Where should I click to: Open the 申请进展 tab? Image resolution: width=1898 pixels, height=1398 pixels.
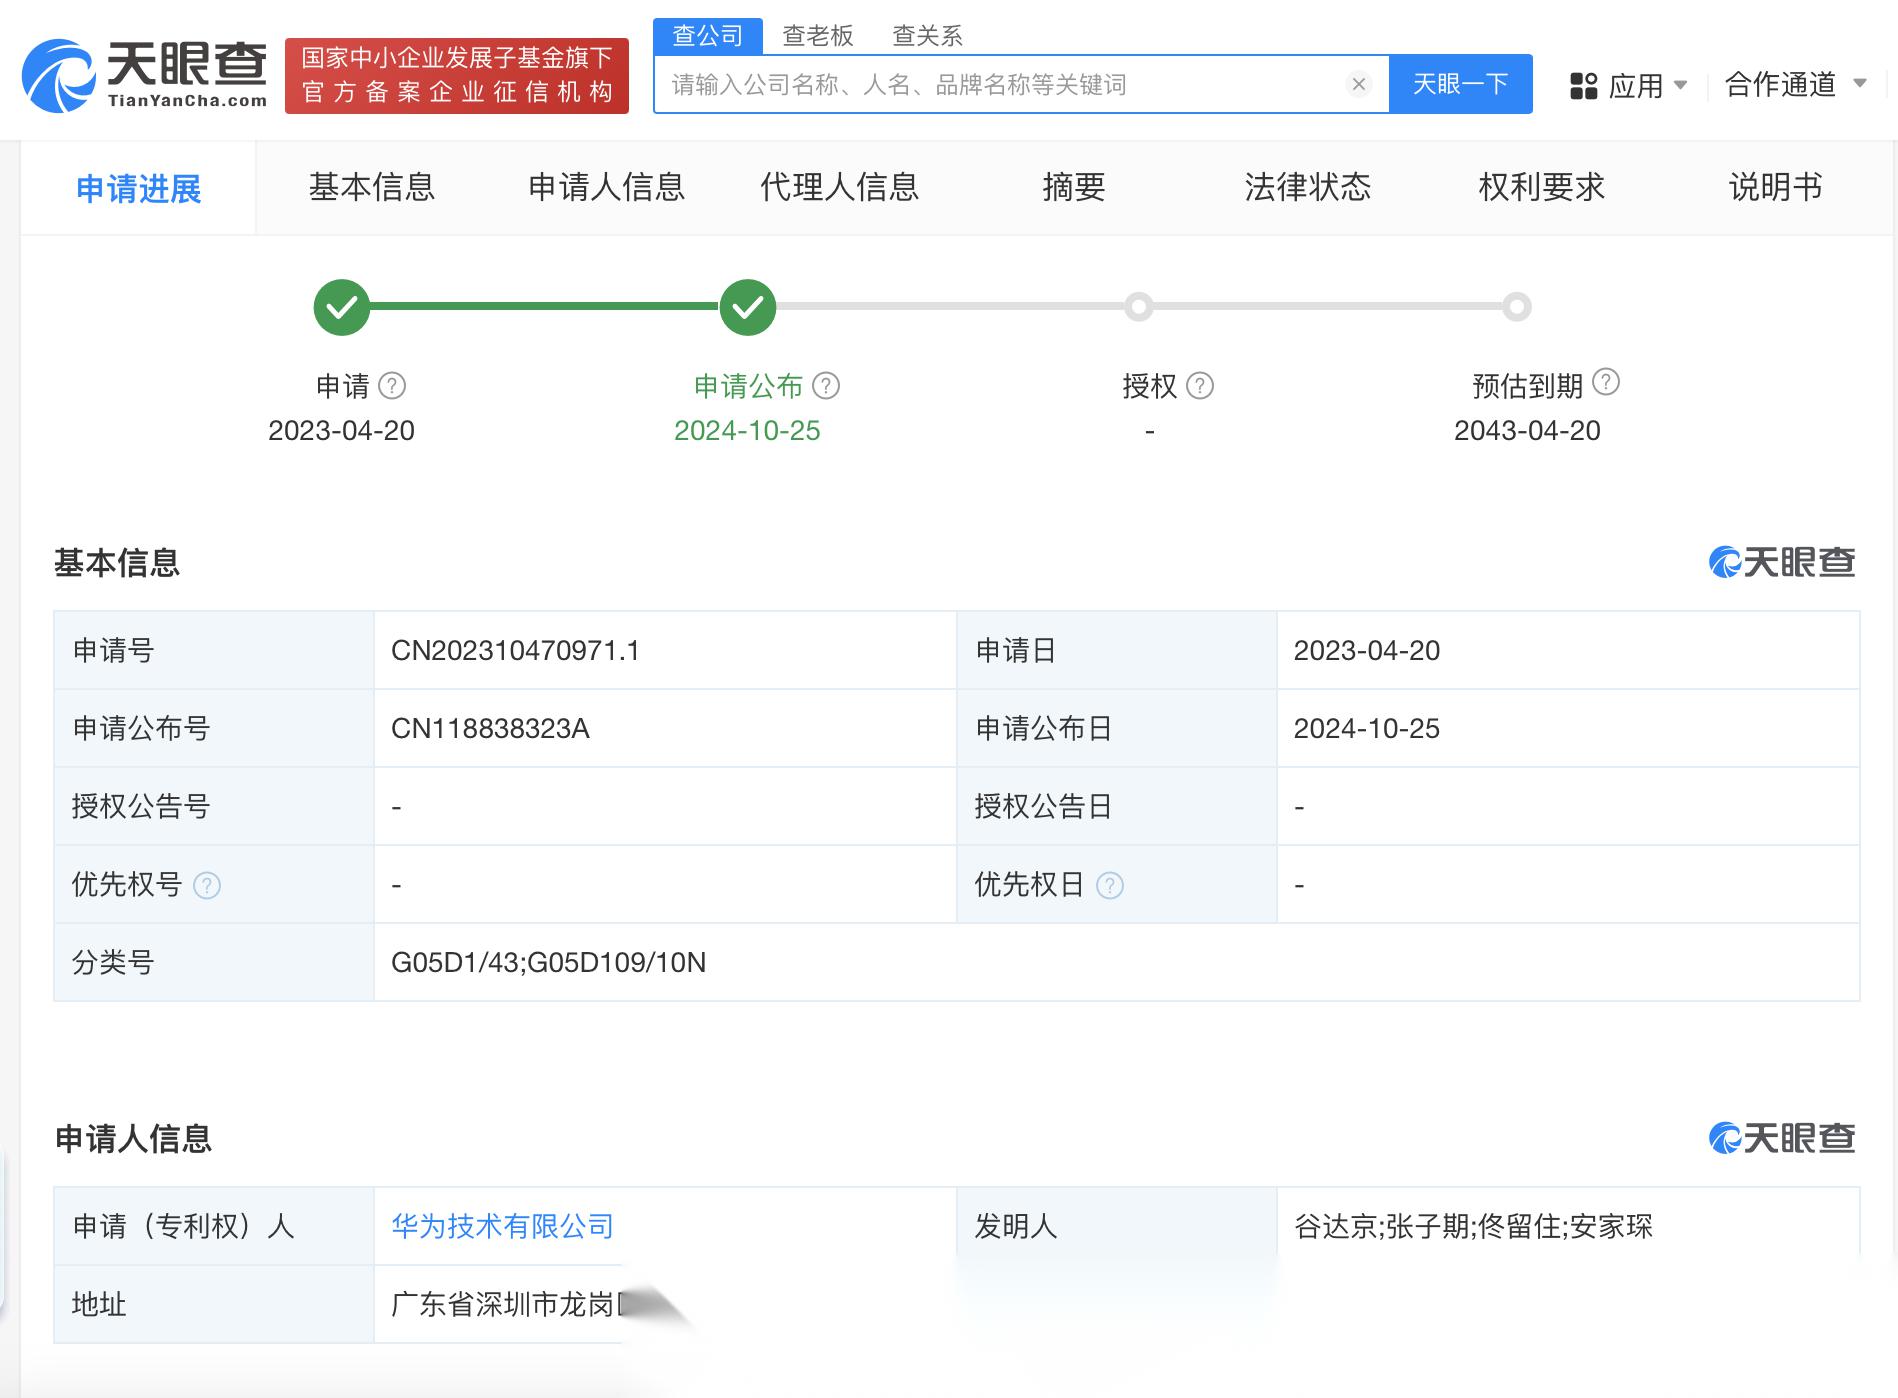tap(138, 188)
